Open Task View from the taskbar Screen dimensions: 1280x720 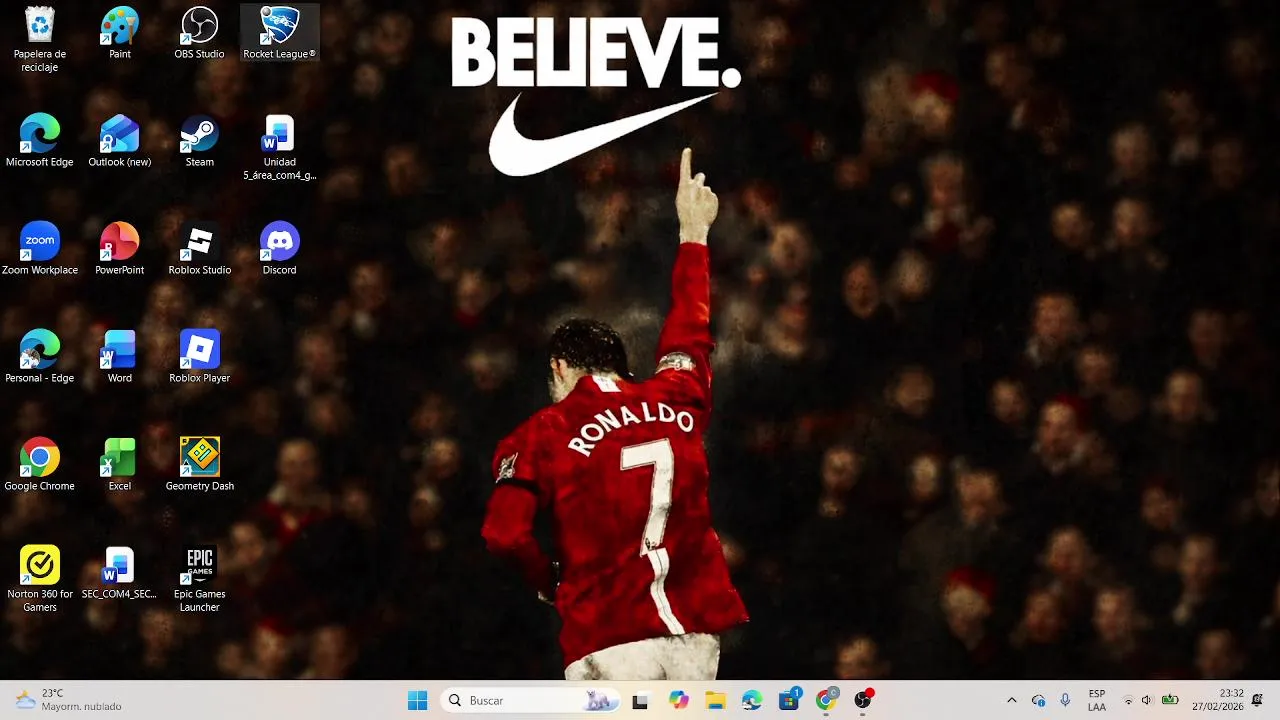(x=640, y=701)
